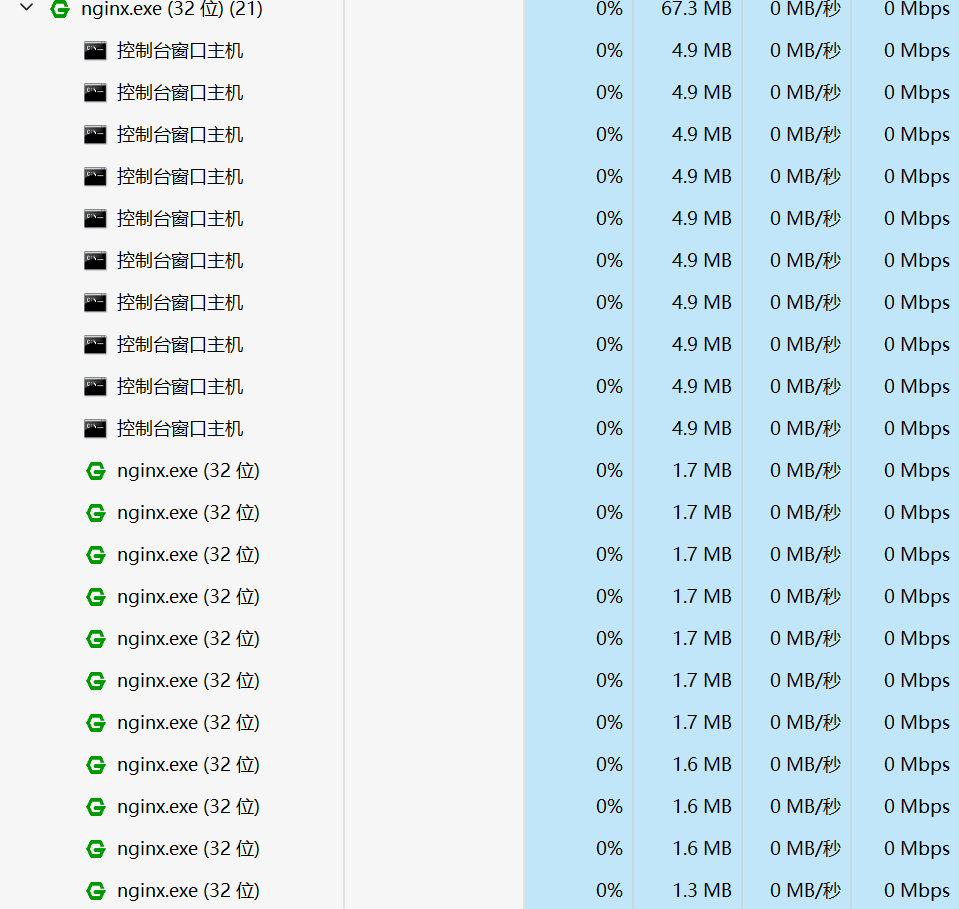The width and height of the screenshot is (959, 909).
Task: Select the "nginx.exe (32 位) (21)" group name
Action: coord(172,9)
